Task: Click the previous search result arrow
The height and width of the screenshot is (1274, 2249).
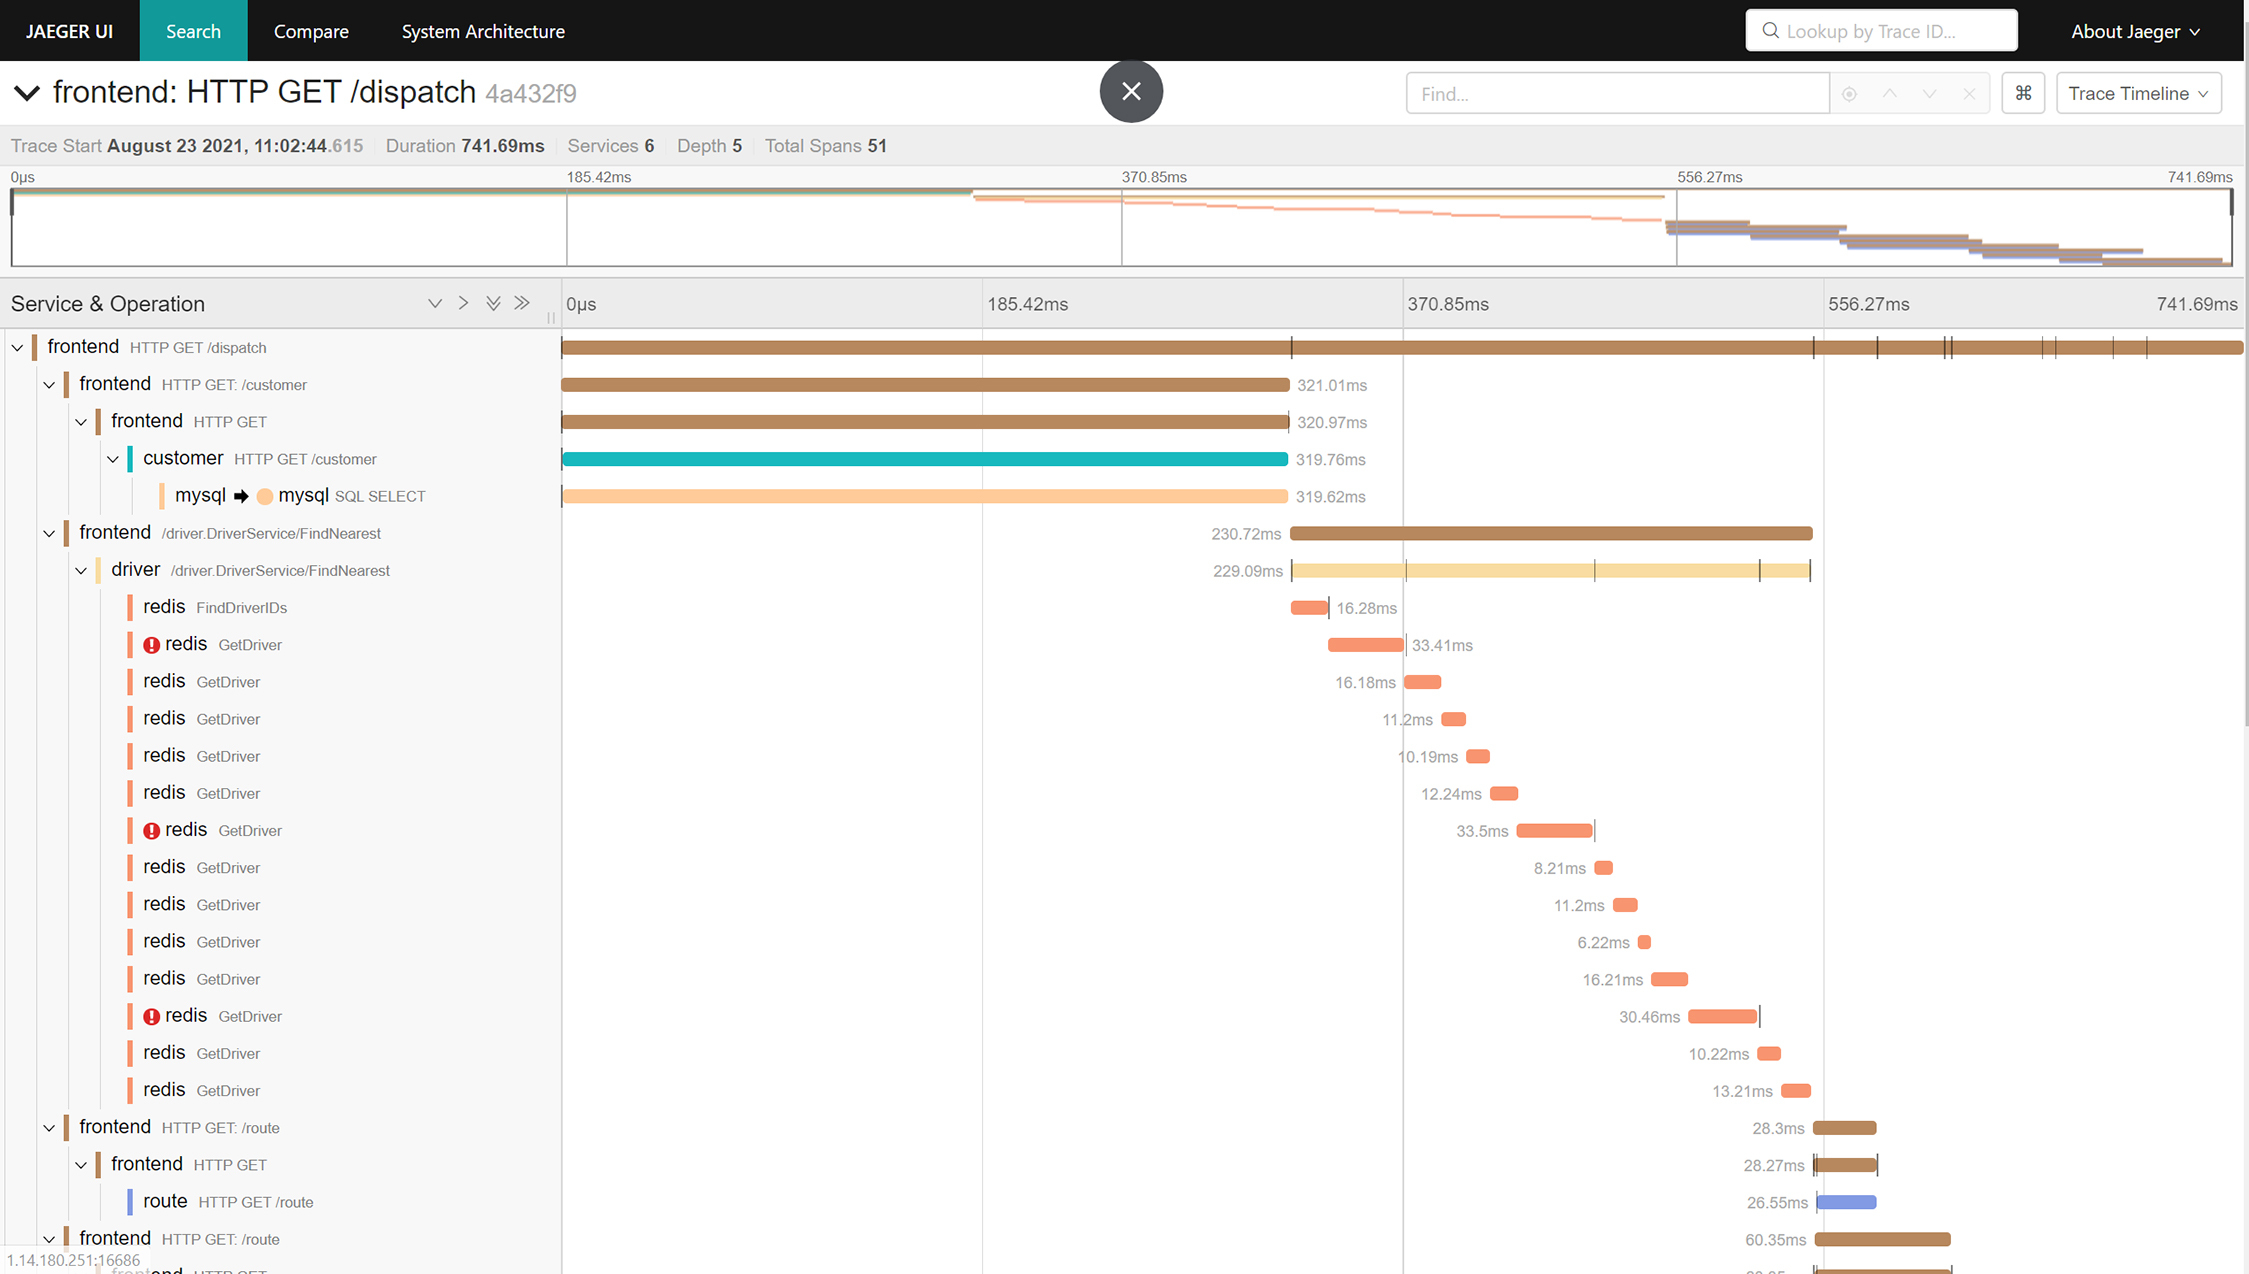Action: (1889, 94)
